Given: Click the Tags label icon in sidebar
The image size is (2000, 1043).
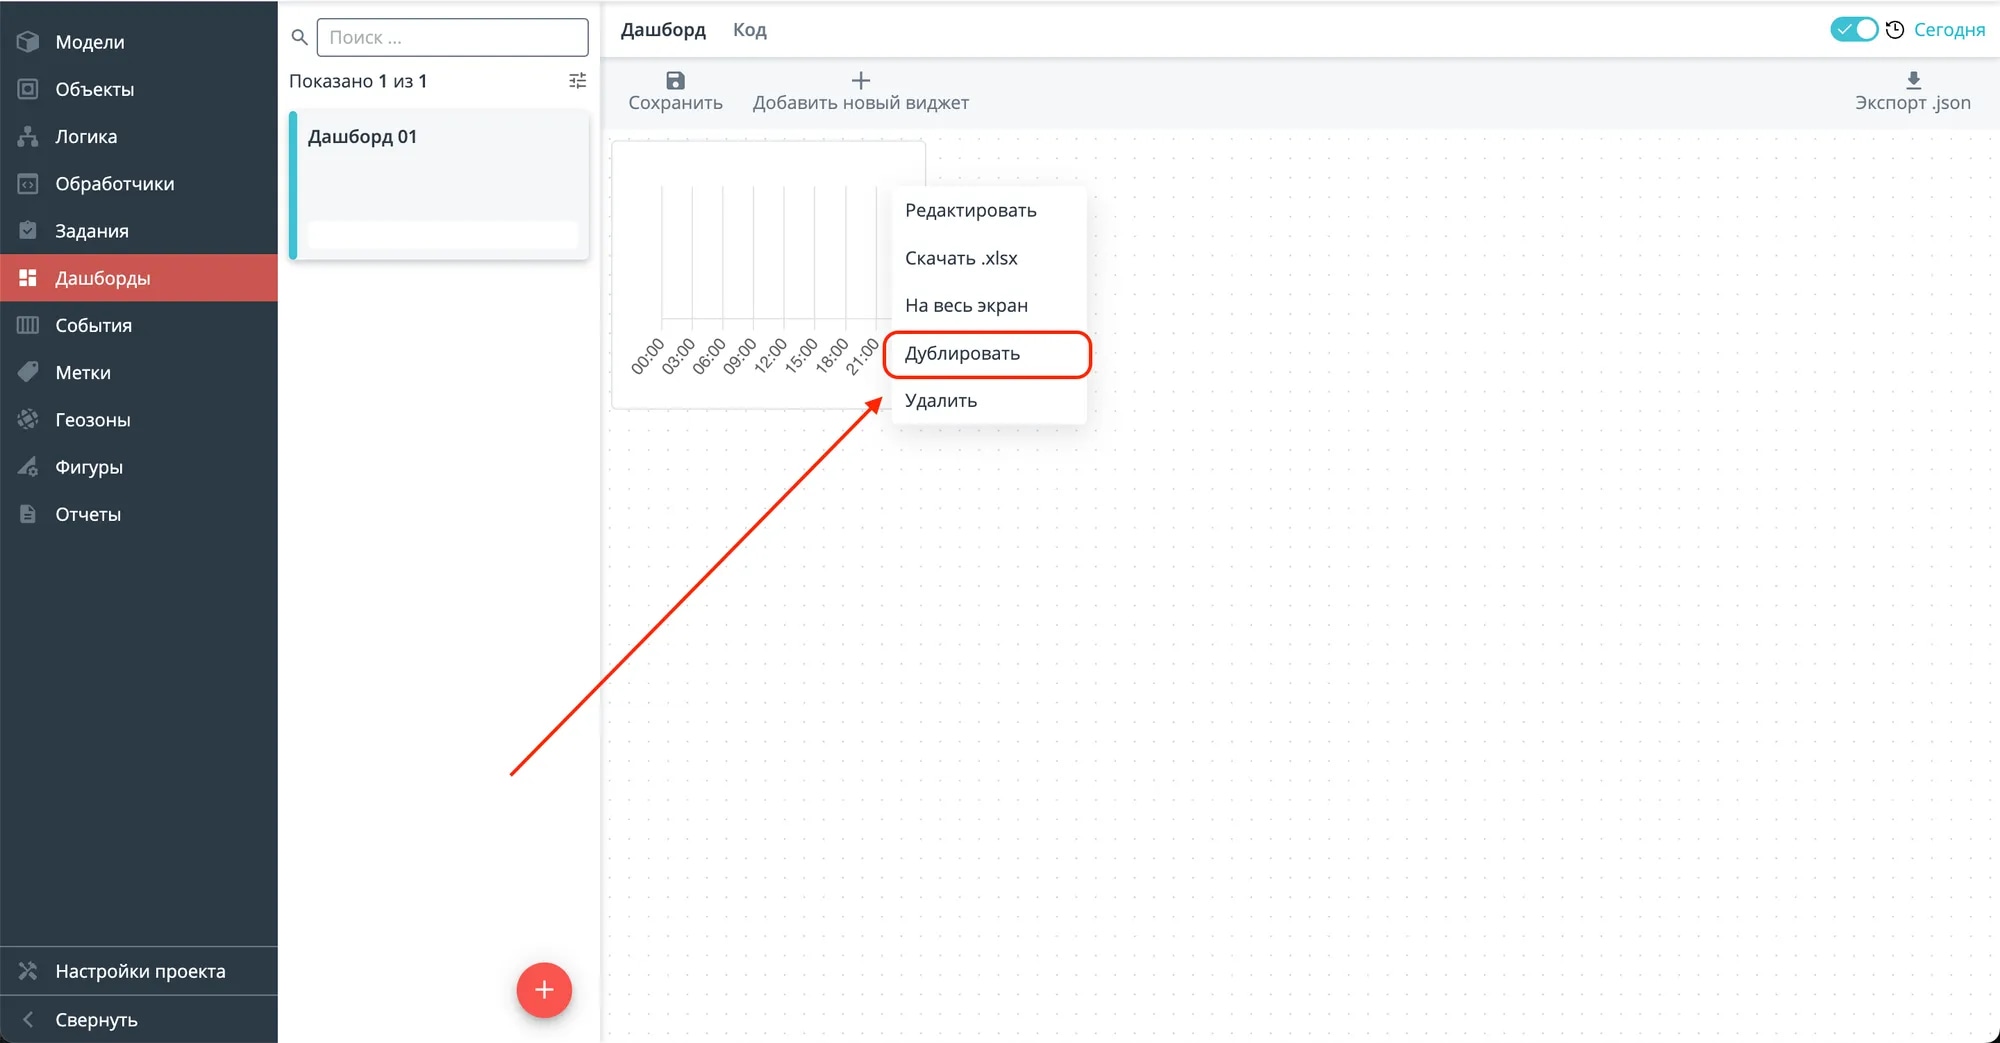Looking at the screenshot, I should coord(28,373).
